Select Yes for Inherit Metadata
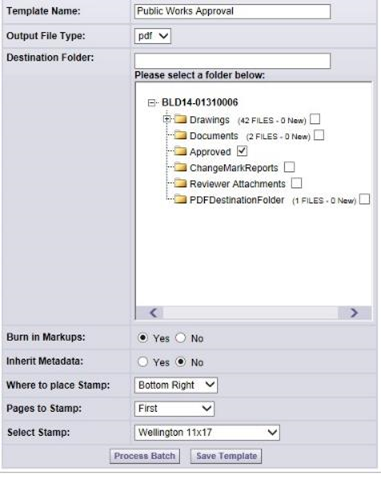 coord(143,362)
